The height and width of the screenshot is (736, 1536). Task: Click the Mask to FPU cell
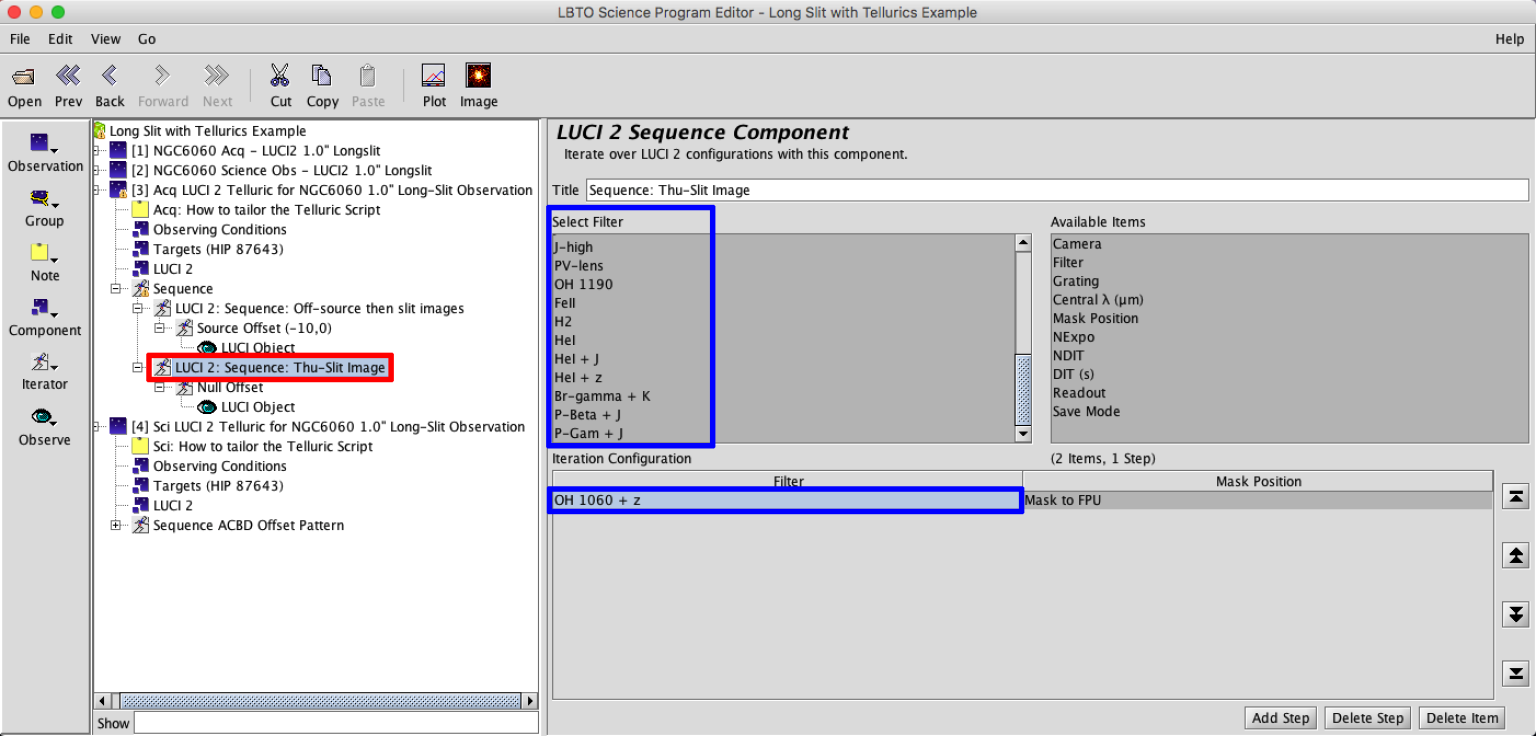point(1258,500)
